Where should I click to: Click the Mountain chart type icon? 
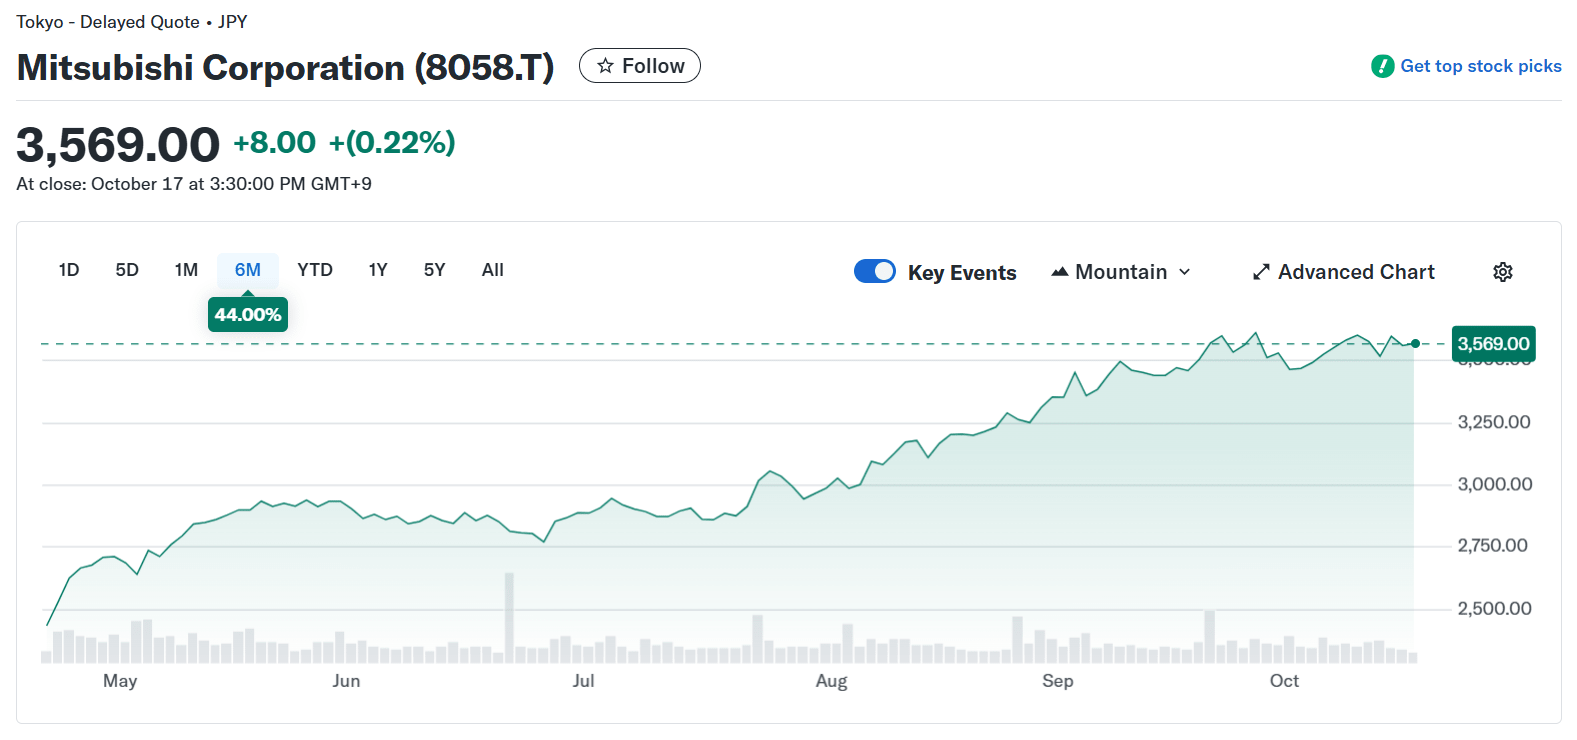pos(1060,272)
